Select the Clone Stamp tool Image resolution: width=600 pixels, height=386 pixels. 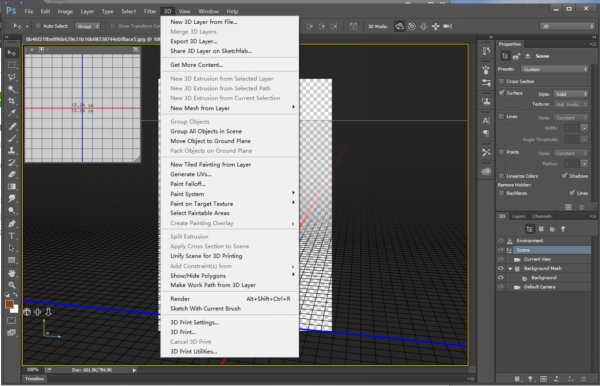click(x=11, y=150)
